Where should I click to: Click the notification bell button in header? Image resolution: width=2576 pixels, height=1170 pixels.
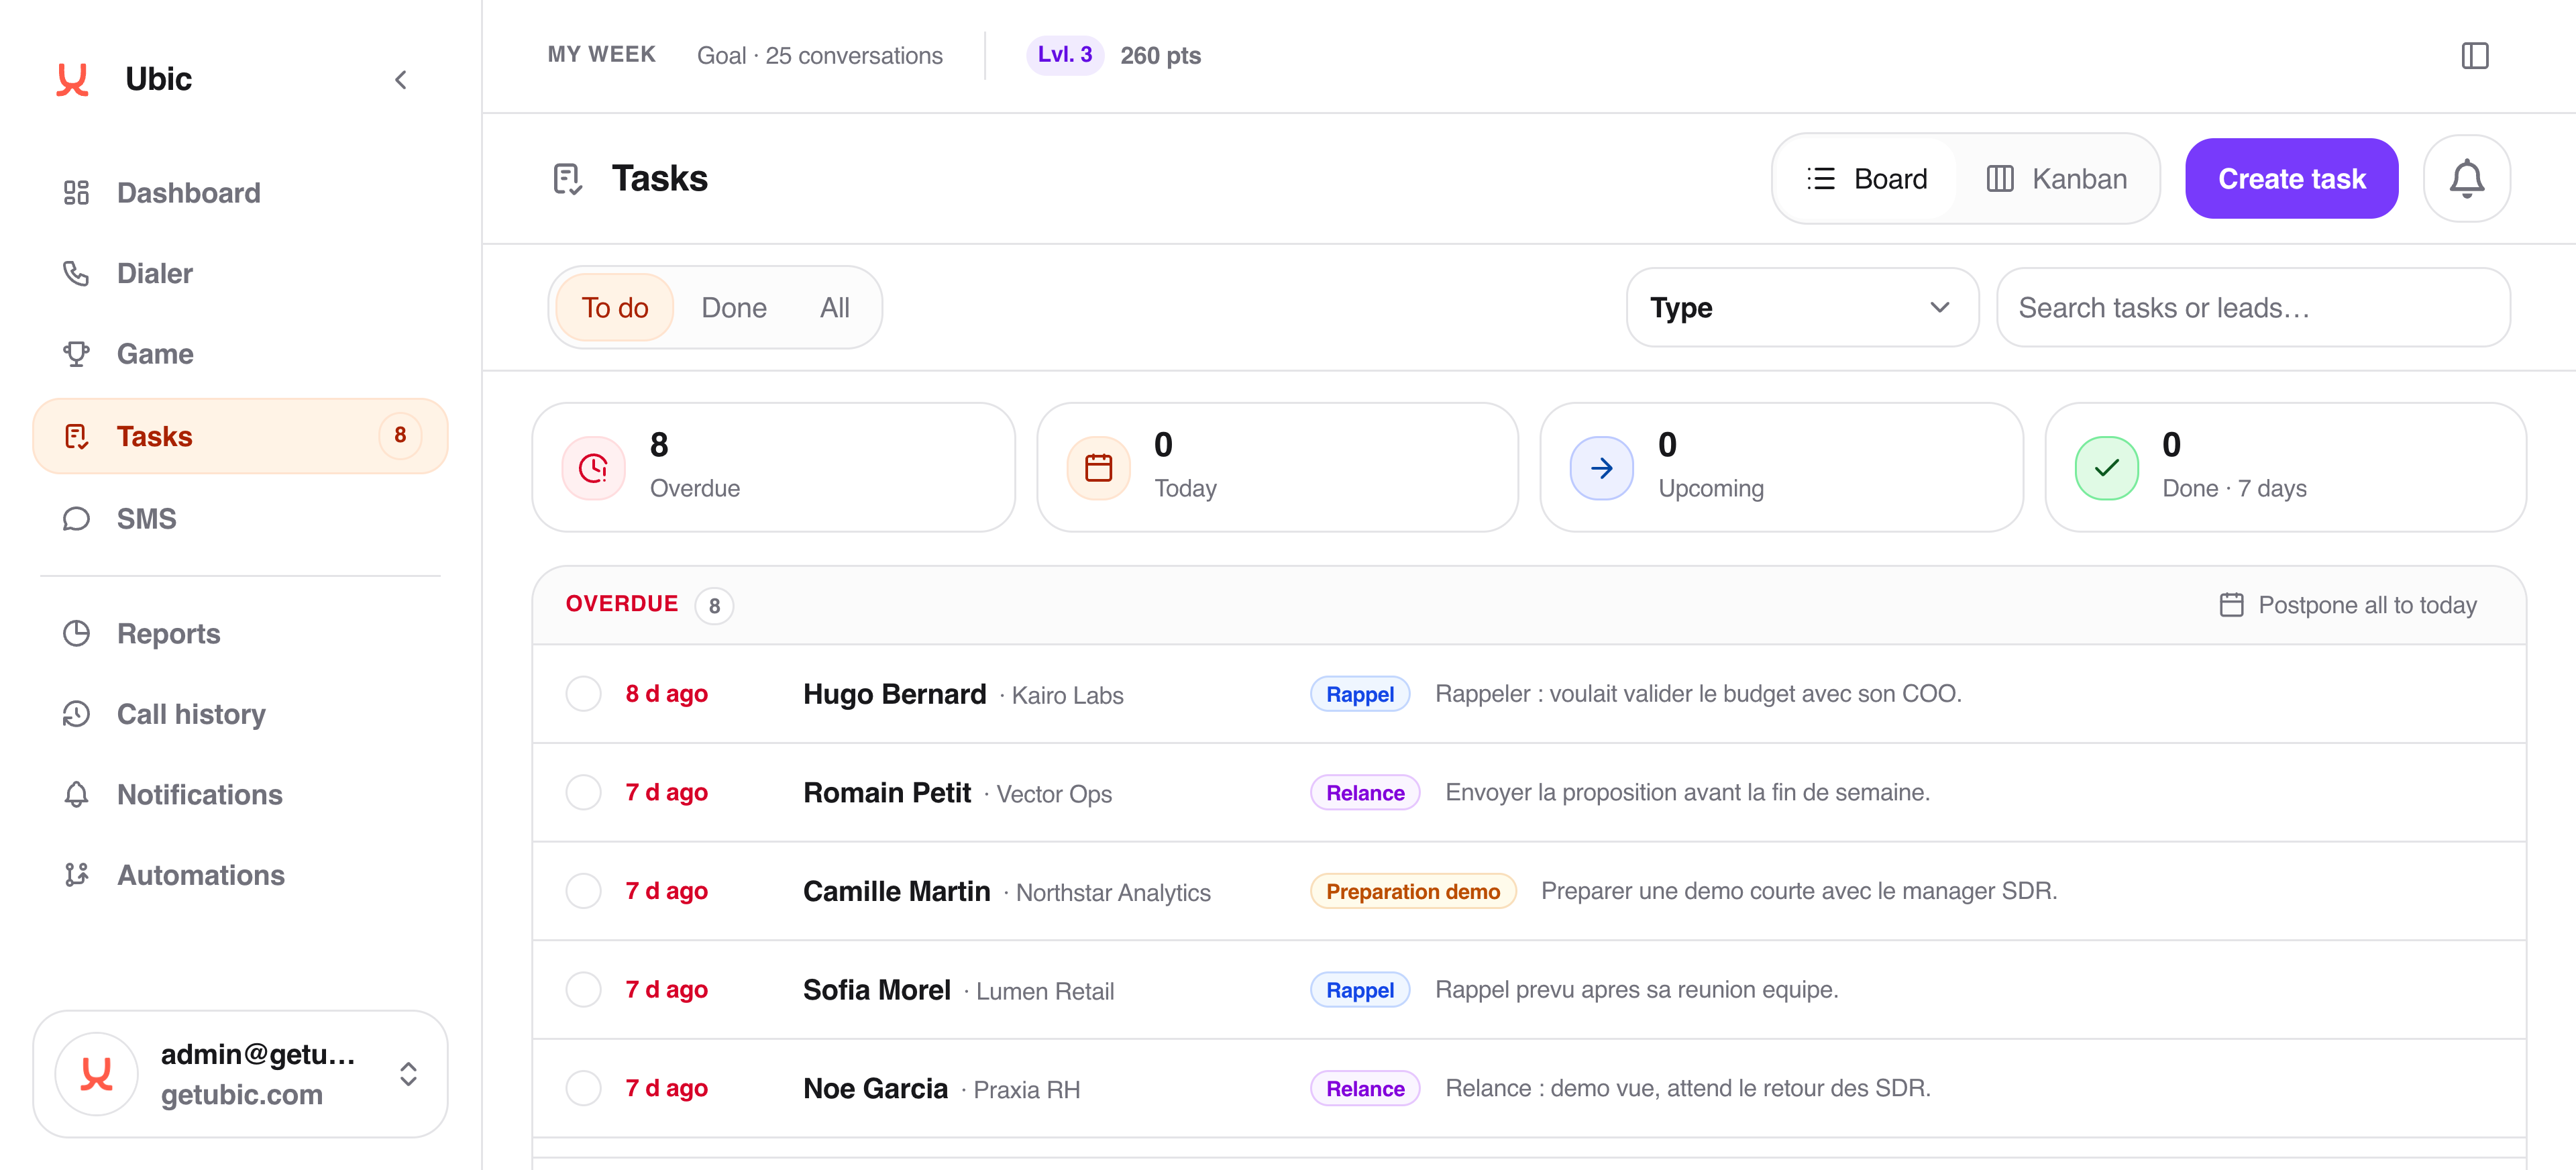coord(2466,178)
